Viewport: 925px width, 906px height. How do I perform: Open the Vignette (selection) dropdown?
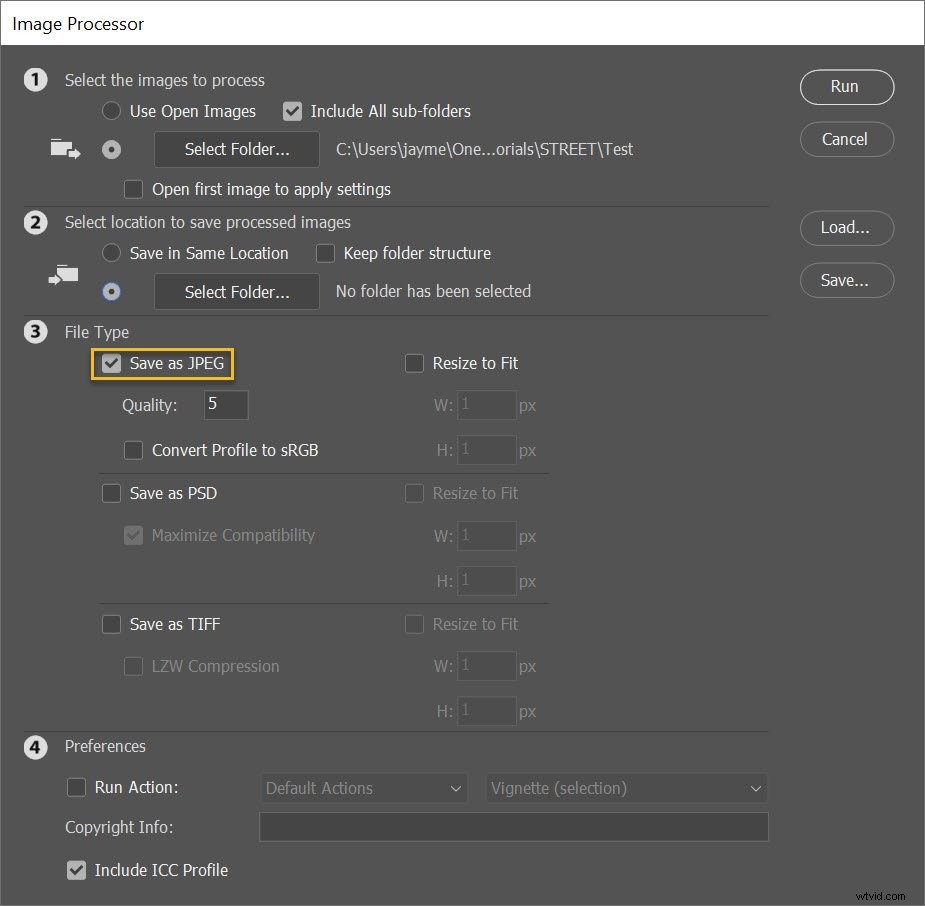pyautogui.click(x=626, y=788)
